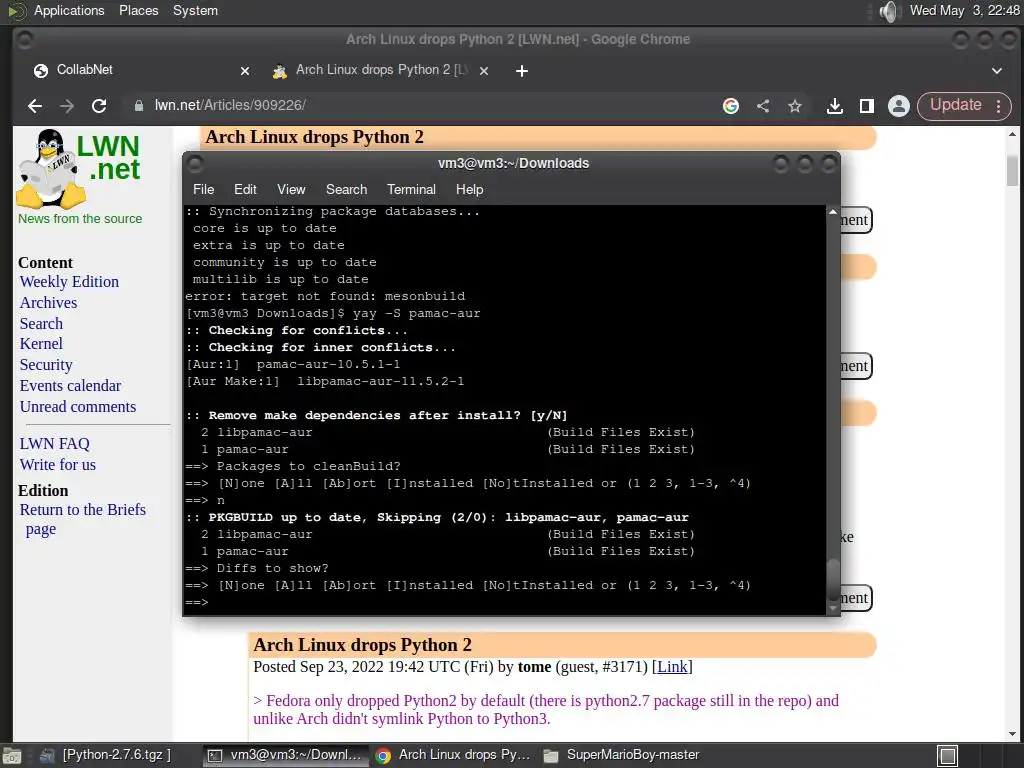Open terminal Help menu
This screenshot has height=768, width=1024.
(469, 189)
